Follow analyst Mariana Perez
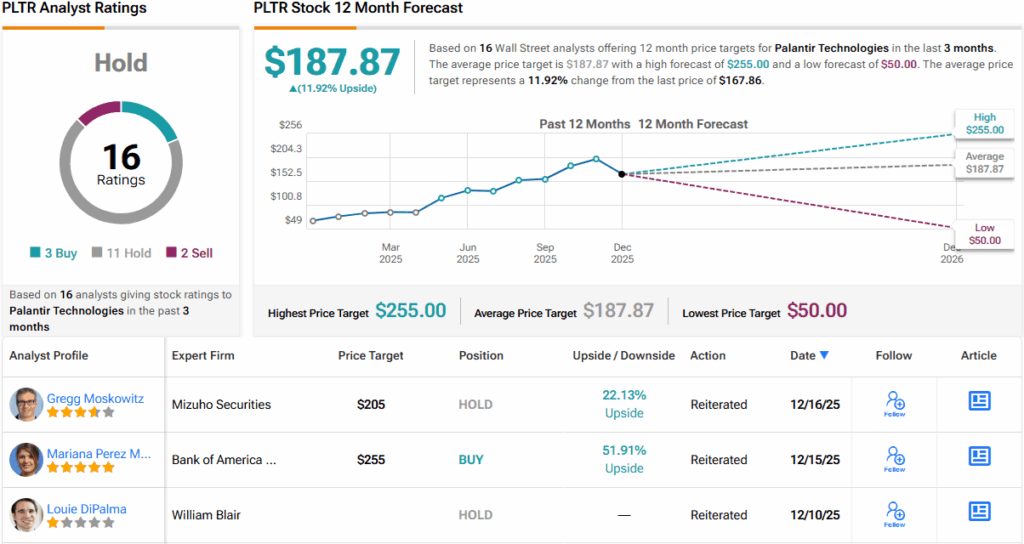 (895, 459)
